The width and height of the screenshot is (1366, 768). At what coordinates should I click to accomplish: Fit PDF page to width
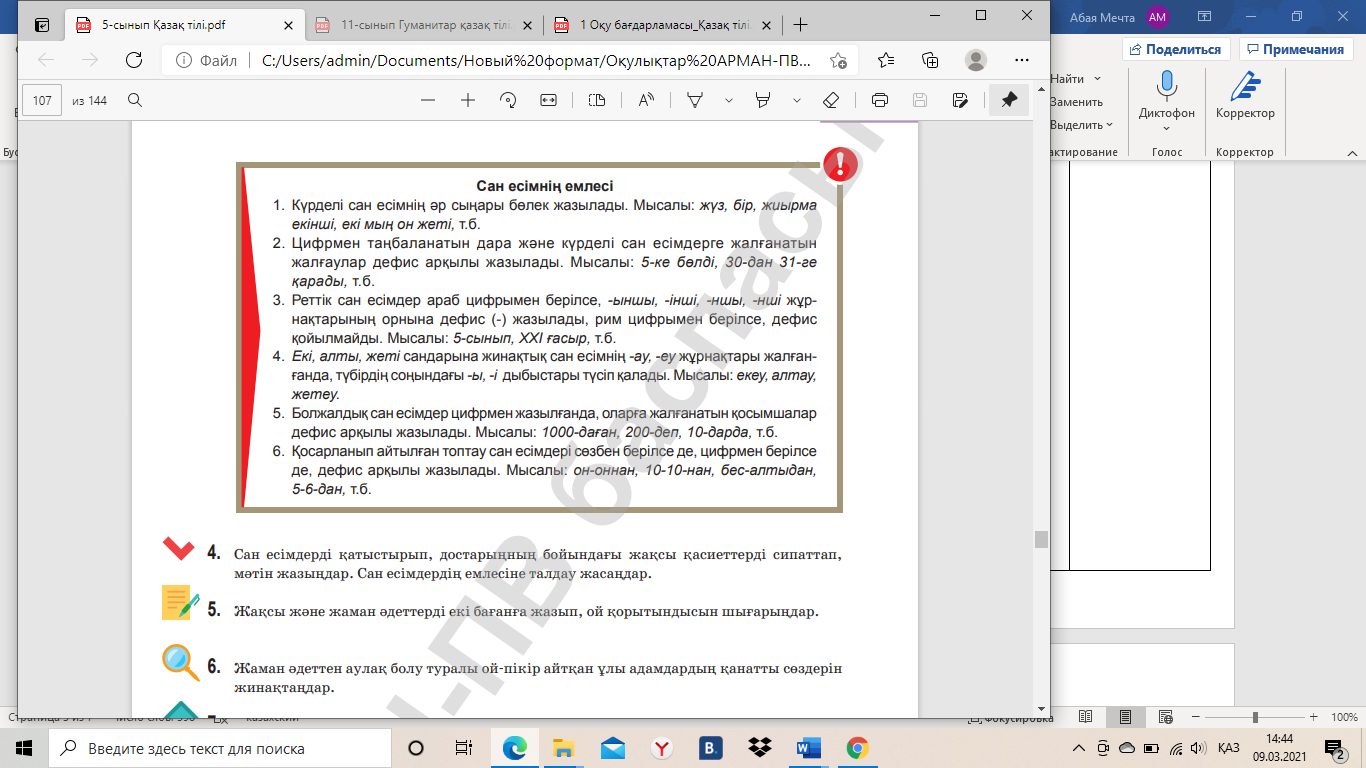[x=548, y=100]
